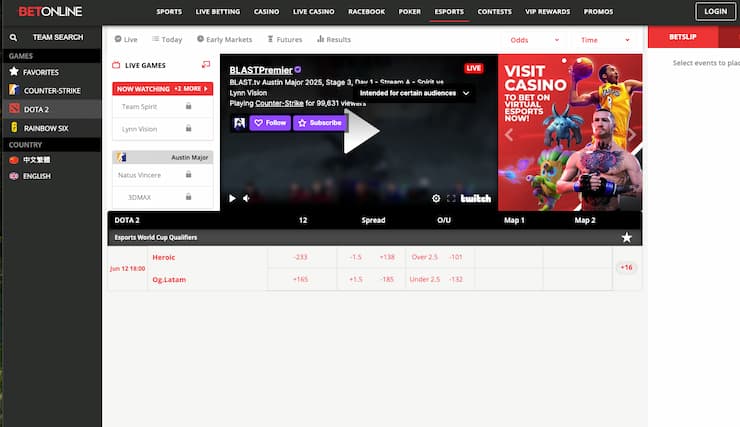Screen dimensions: 740x427
Task: Follow the BLASTPremier channel
Action: (x=270, y=123)
